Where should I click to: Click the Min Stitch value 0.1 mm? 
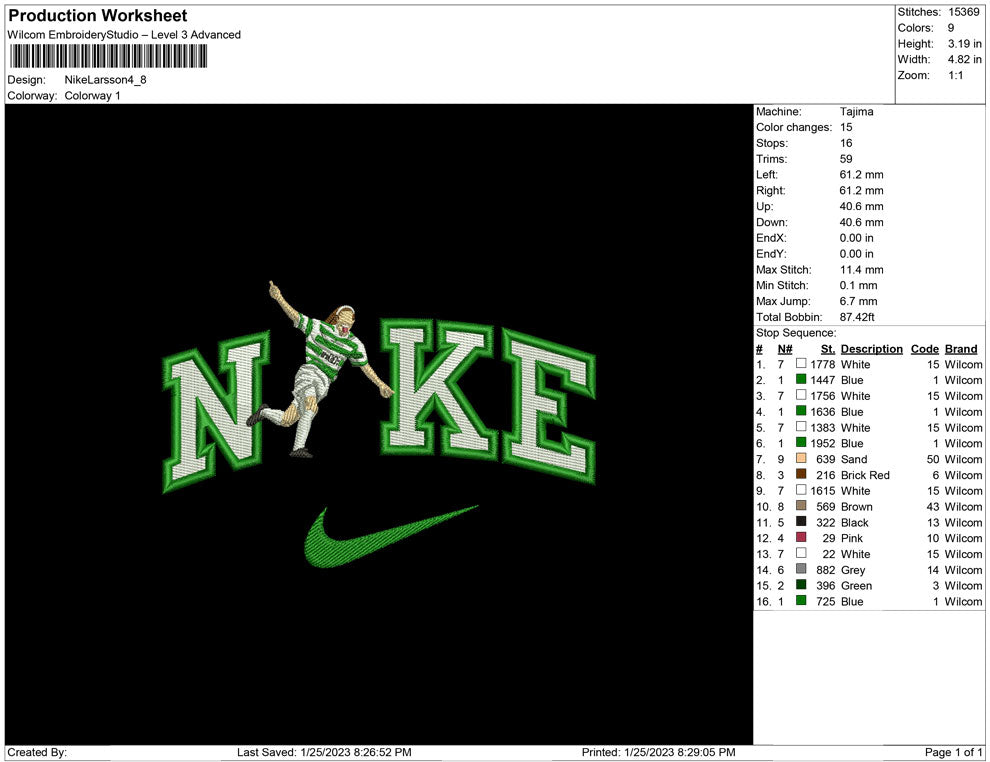[x=858, y=285]
